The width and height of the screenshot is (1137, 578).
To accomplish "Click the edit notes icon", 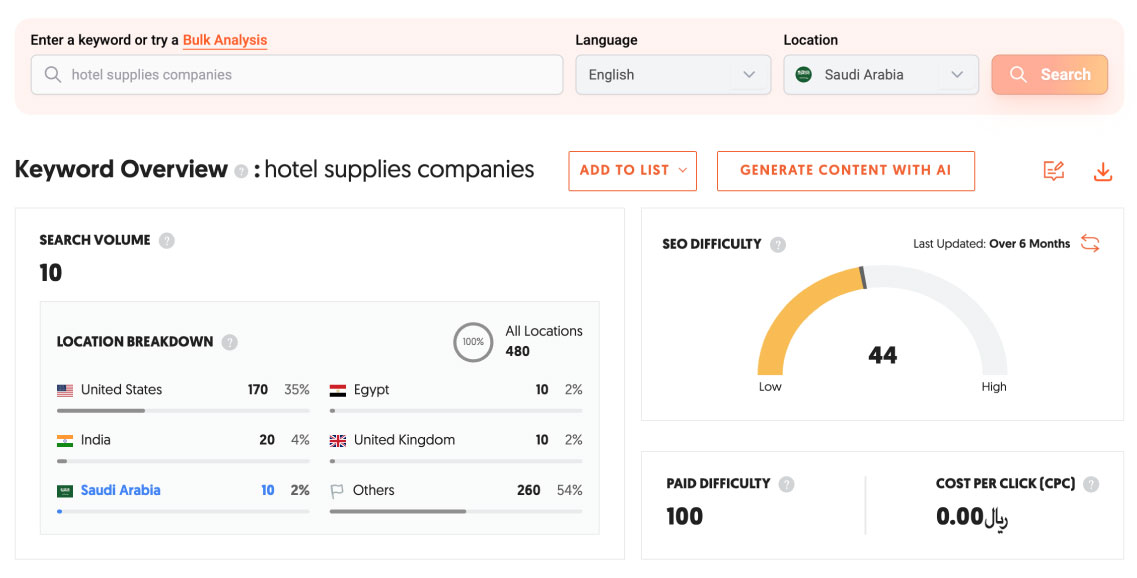I will click(x=1053, y=172).
